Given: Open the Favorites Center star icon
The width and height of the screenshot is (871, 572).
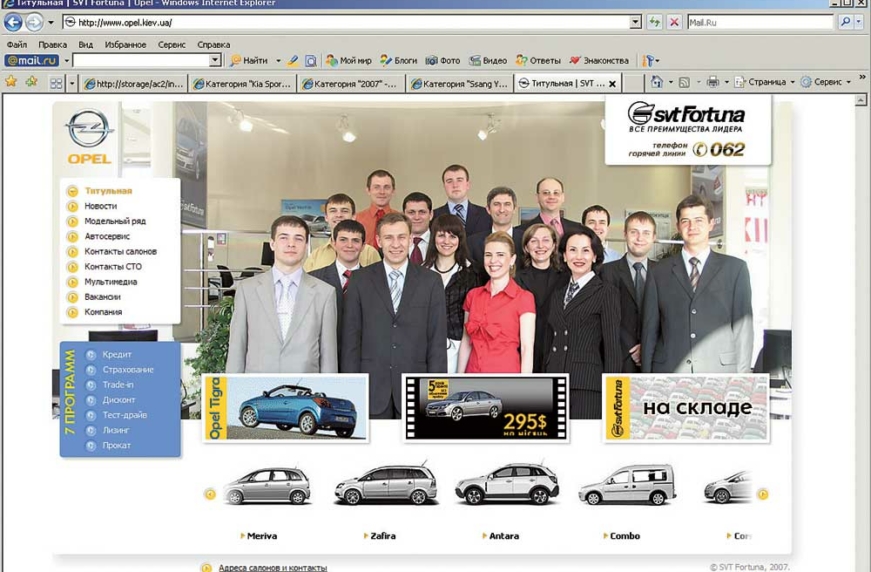Looking at the screenshot, I should [11, 83].
